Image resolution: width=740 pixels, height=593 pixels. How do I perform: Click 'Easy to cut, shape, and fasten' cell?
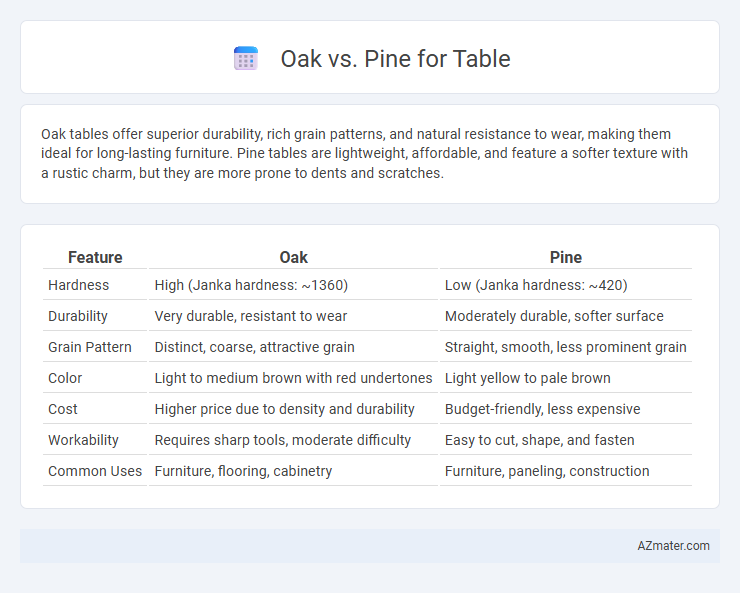click(539, 440)
